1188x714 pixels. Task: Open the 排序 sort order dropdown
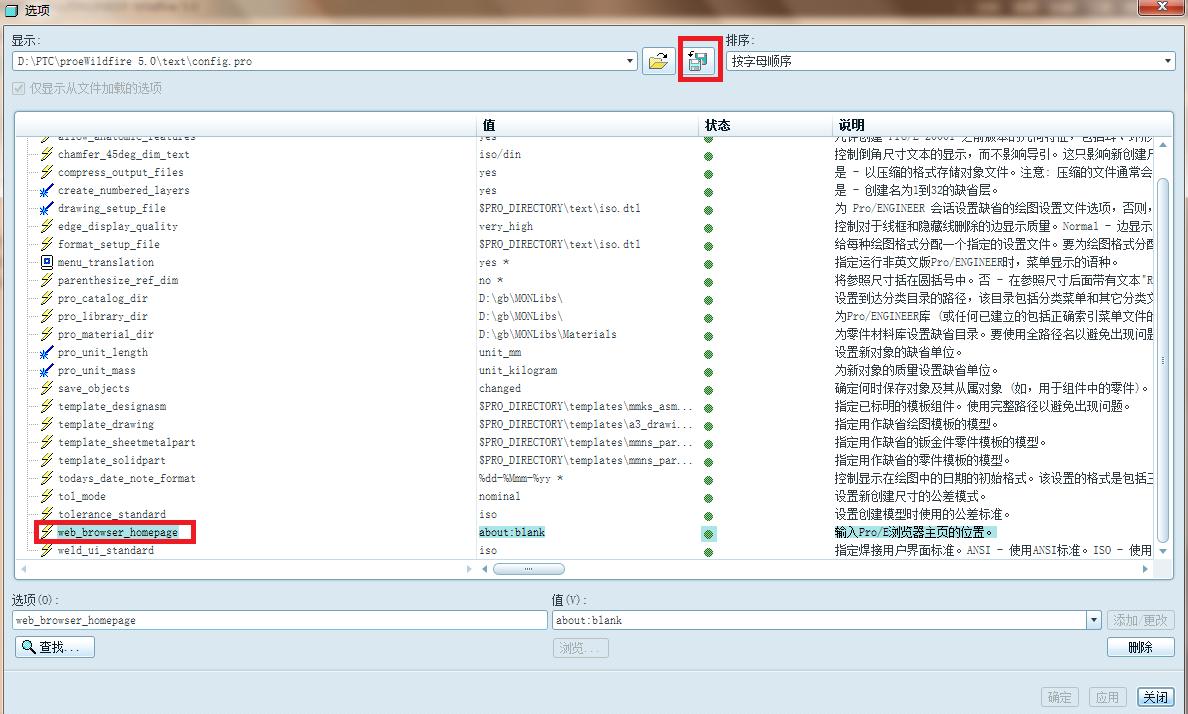pyautogui.click(x=1167, y=60)
